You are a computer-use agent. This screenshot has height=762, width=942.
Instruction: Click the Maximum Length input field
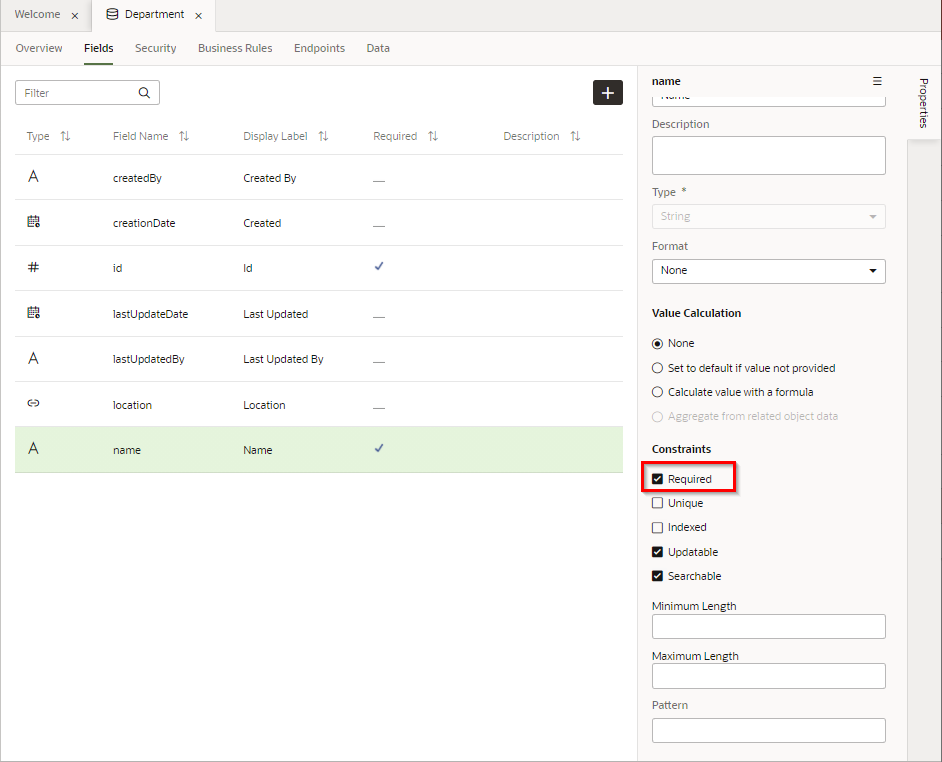pos(768,676)
